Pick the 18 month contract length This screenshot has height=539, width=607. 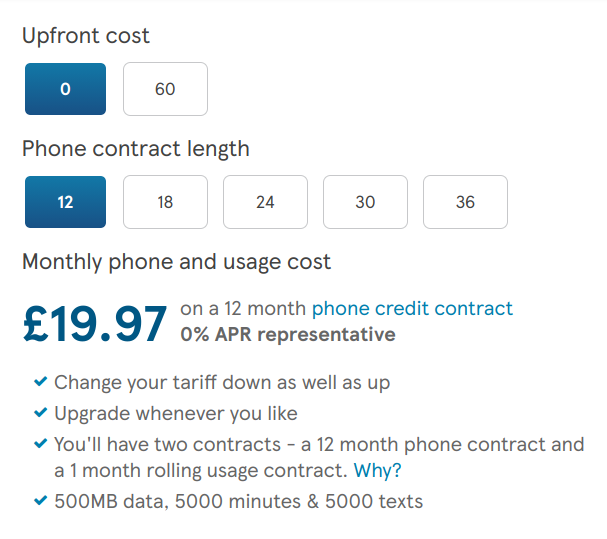(x=165, y=202)
